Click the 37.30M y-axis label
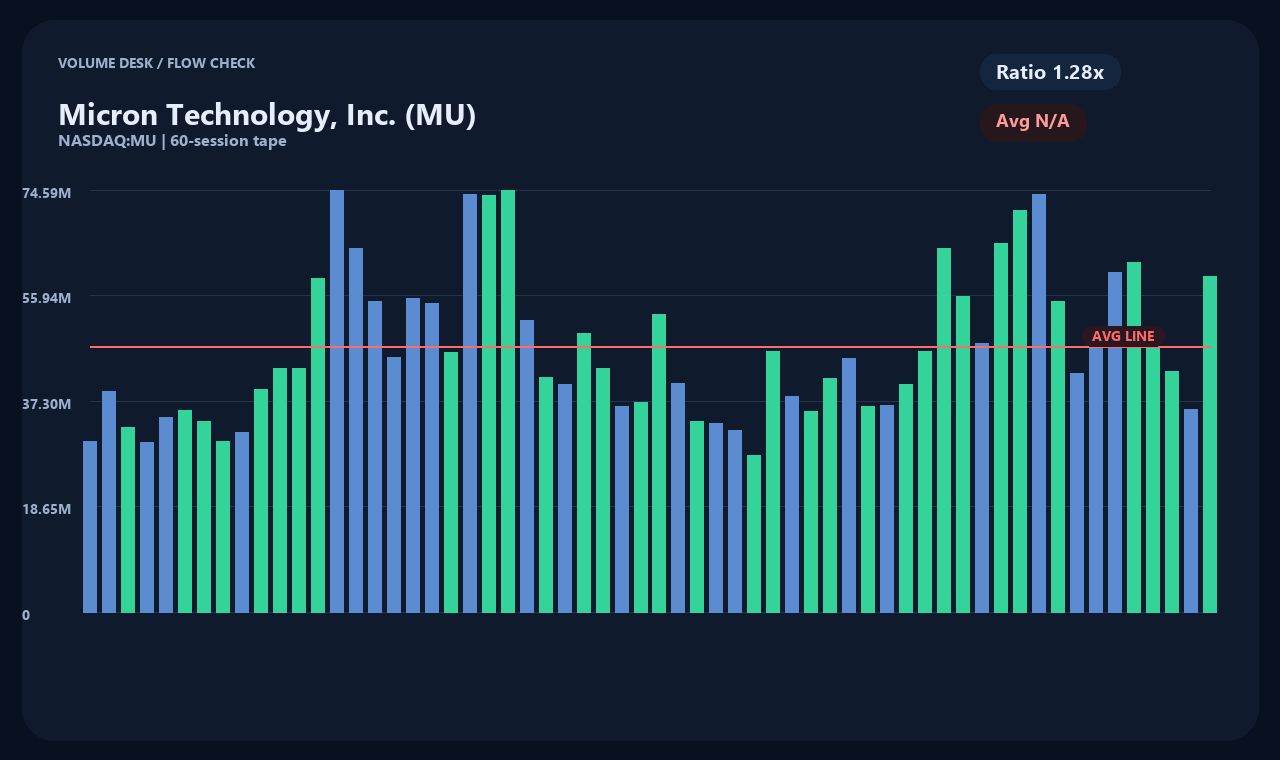 pyautogui.click(x=47, y=403)
